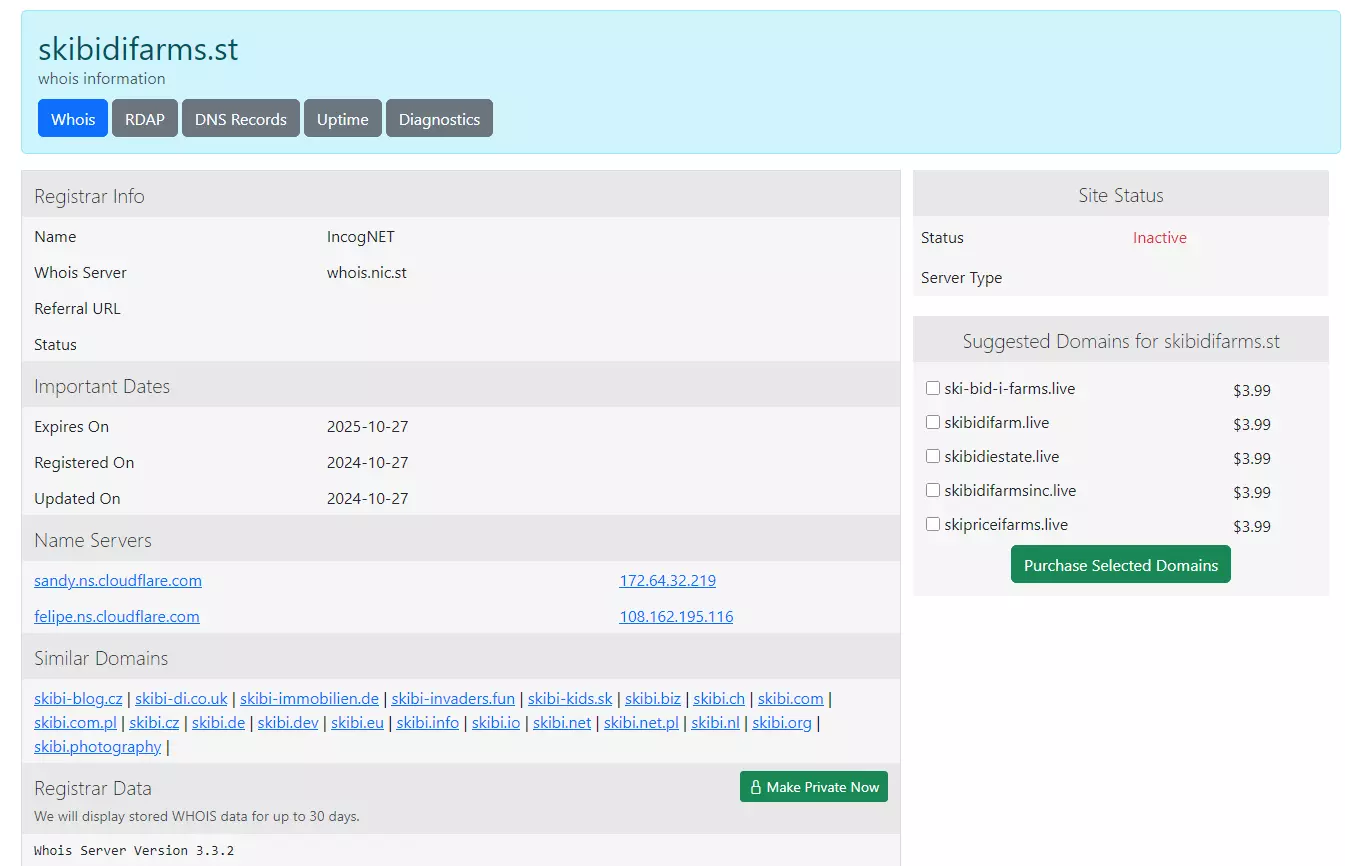This screenshot has height=866, width=1345.
Task: Click the lock icon on Make Private Now
Action: (x=756, y=787)
